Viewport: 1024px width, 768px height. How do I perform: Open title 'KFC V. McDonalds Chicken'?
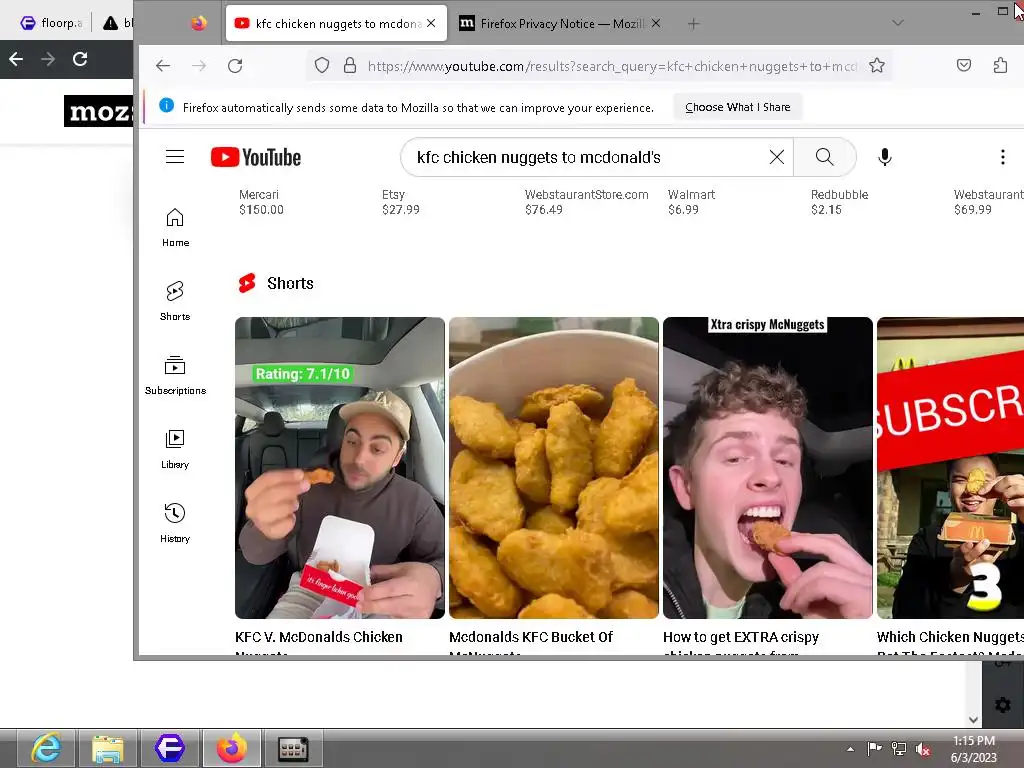(319, 637)
